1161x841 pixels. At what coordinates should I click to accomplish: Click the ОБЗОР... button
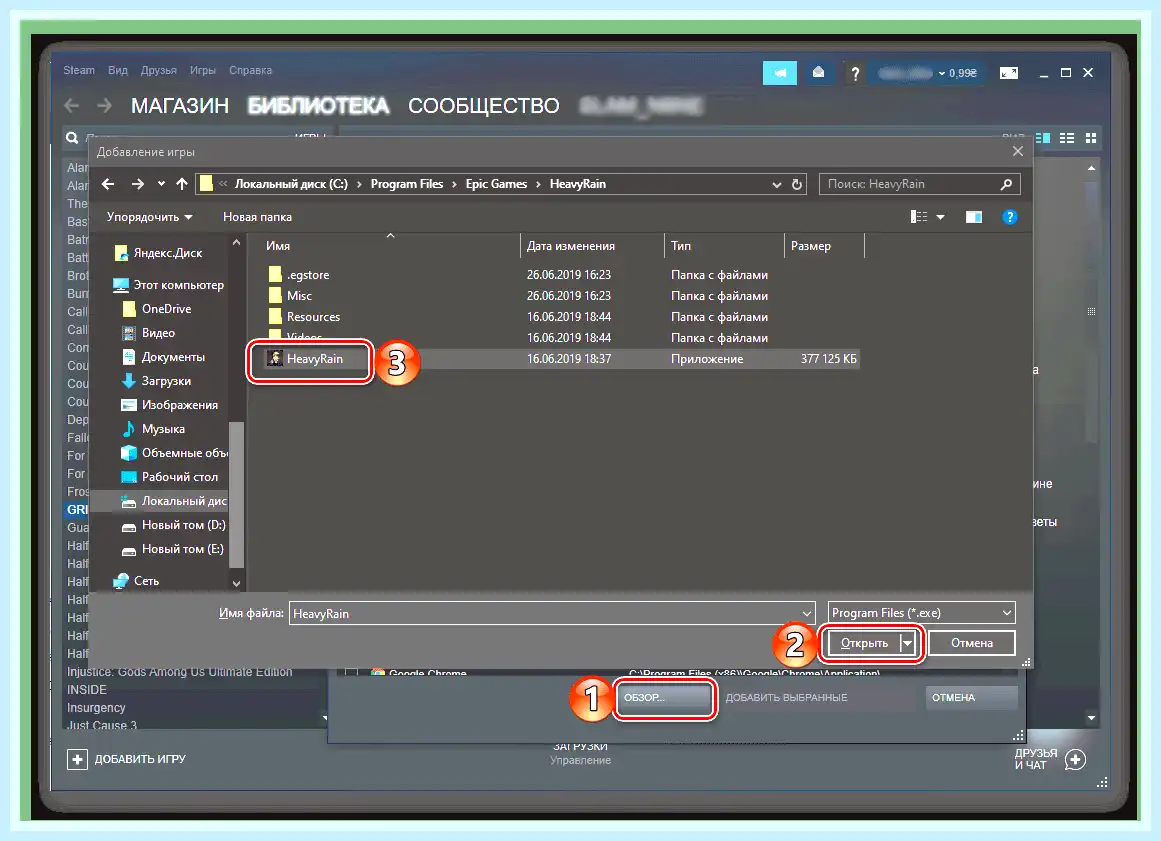point(664,697)
